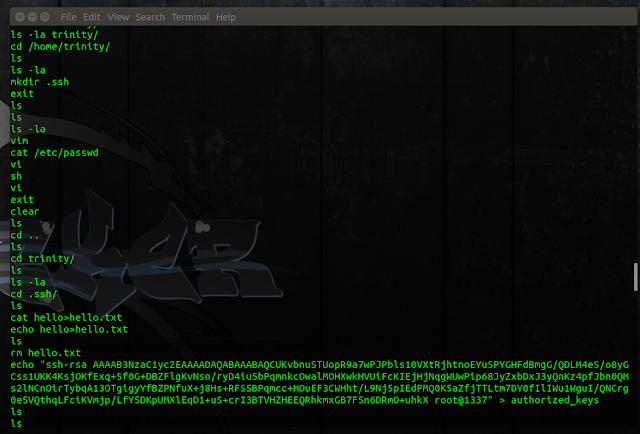Open the Search menu
The image size is (640, 434).
tap(150, 17)
